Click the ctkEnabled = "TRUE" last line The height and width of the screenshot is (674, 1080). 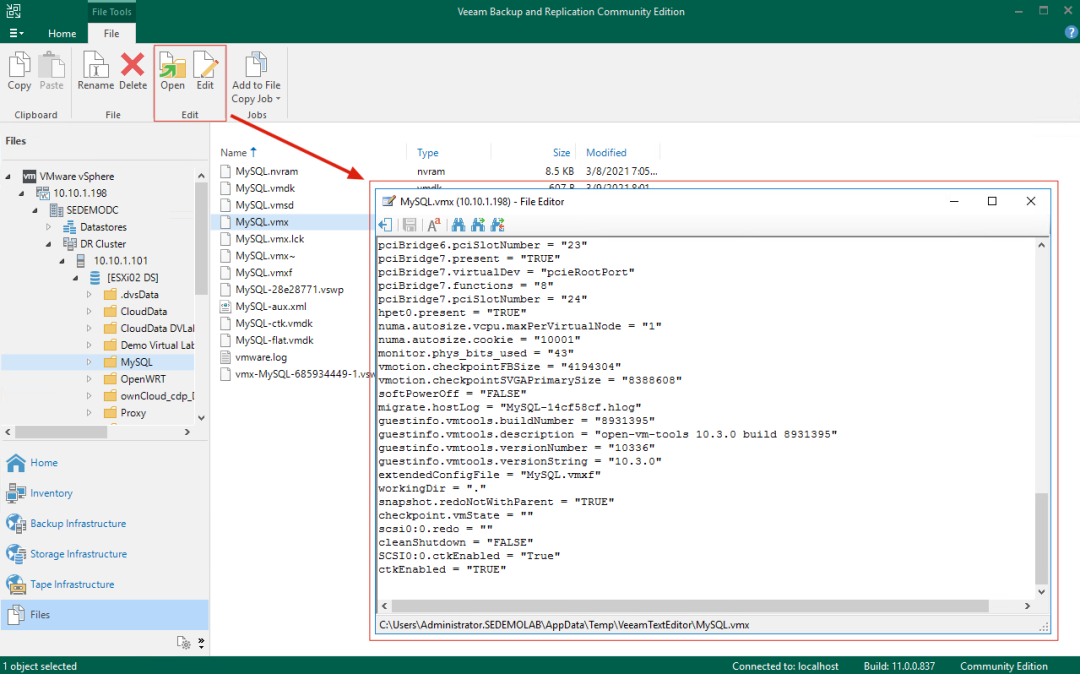pos(442,569)
